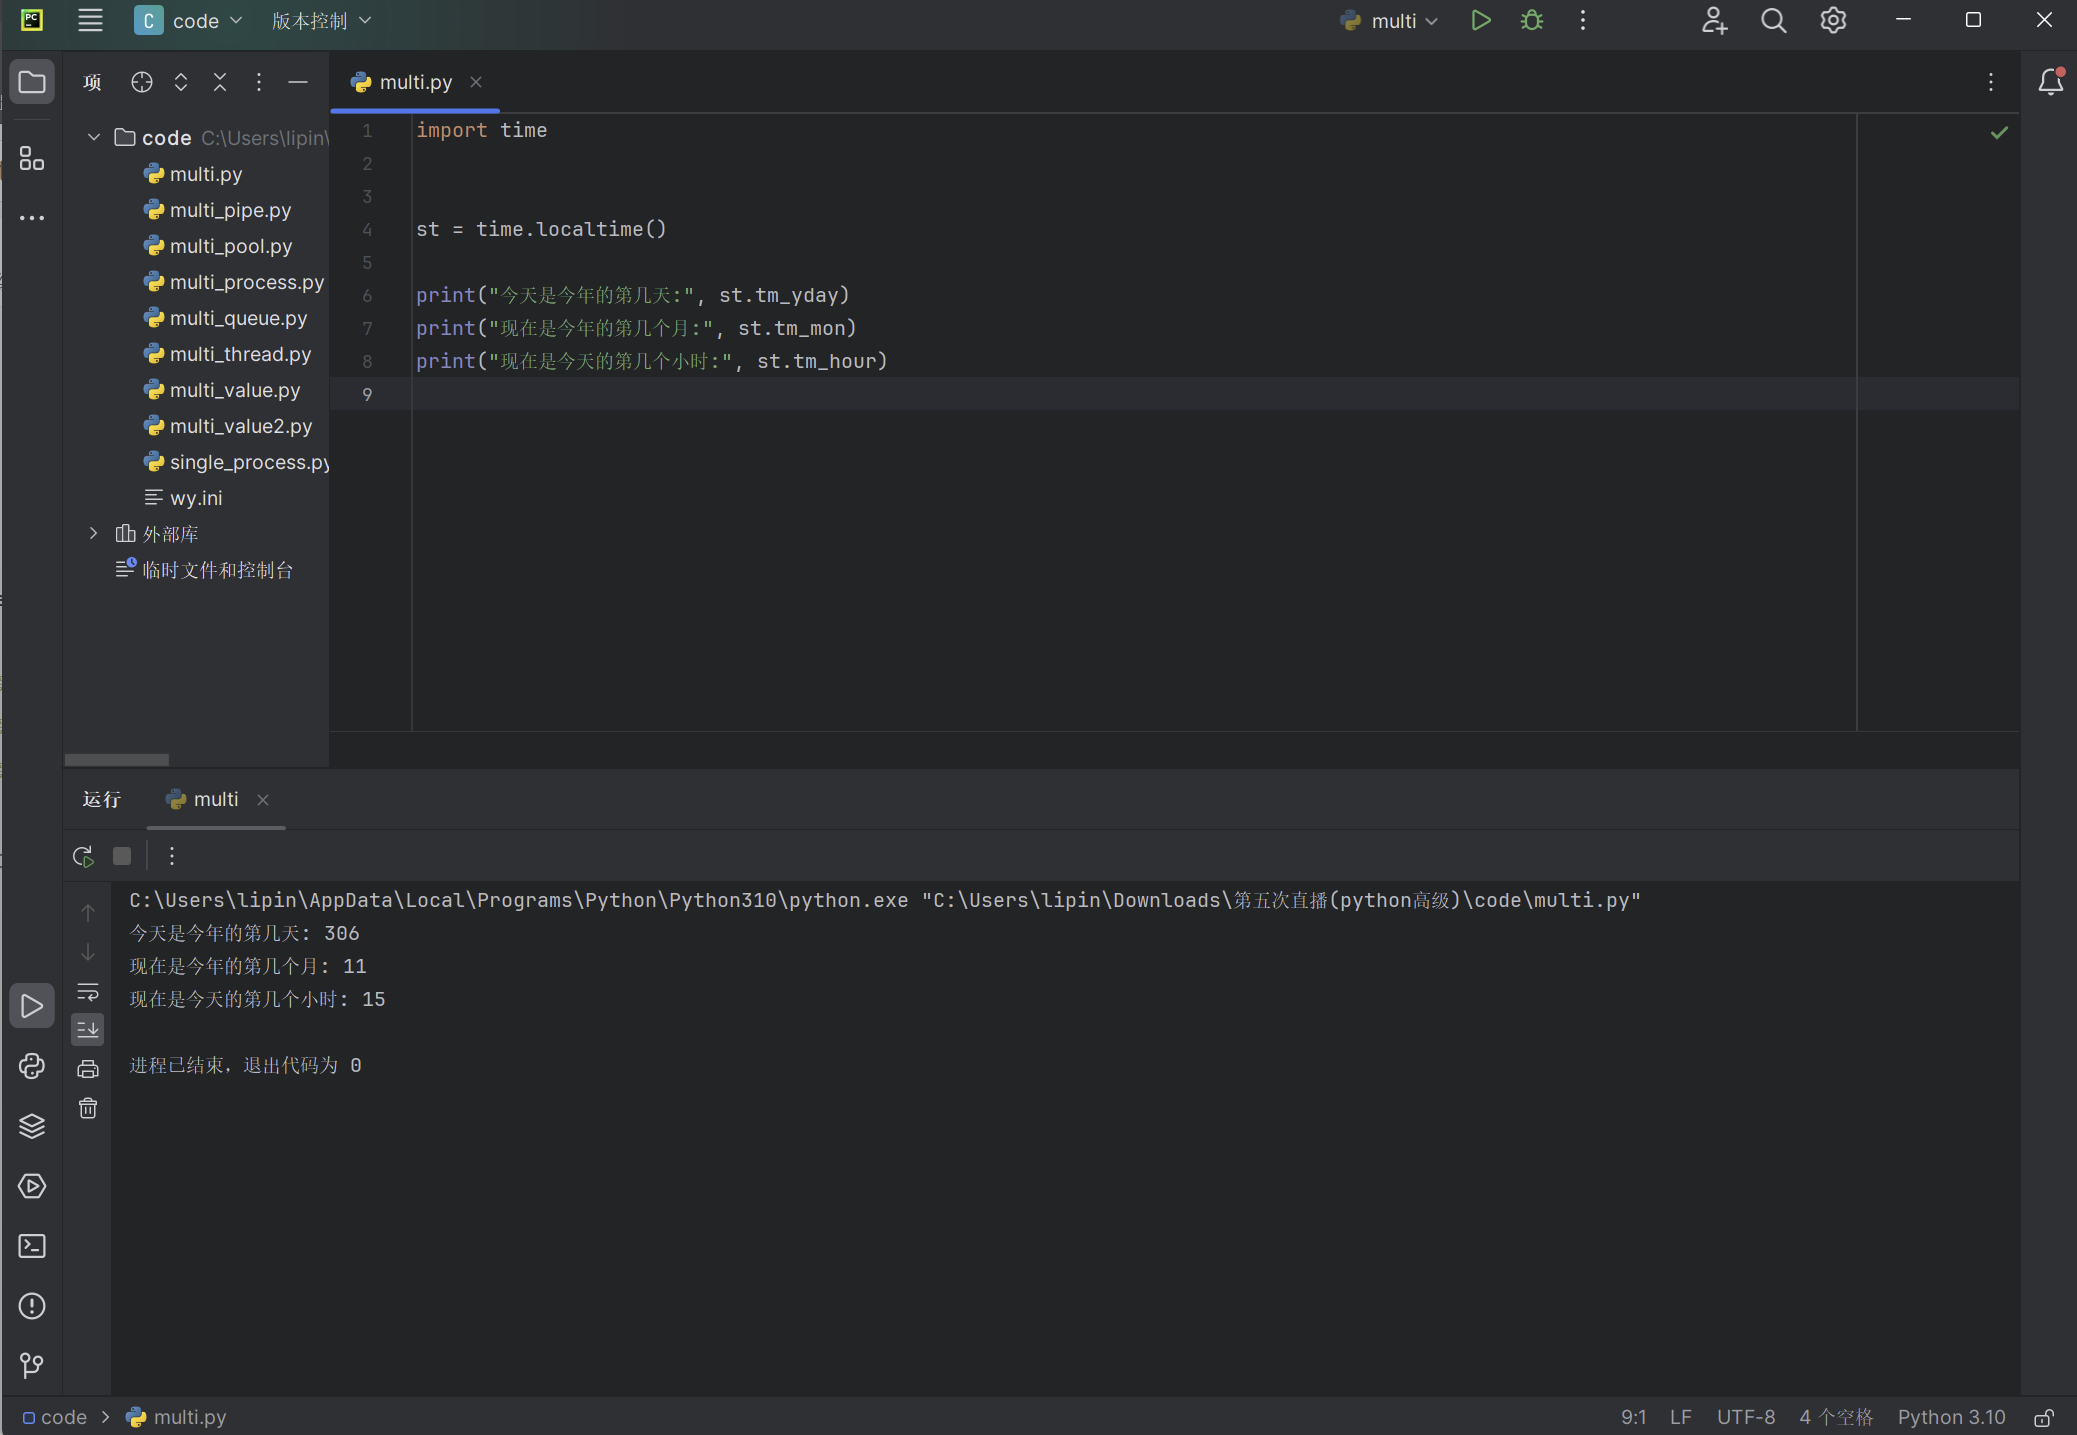Stop the running process
The width and height of the screenshot is (2077, 1435).
pos(122,856)
